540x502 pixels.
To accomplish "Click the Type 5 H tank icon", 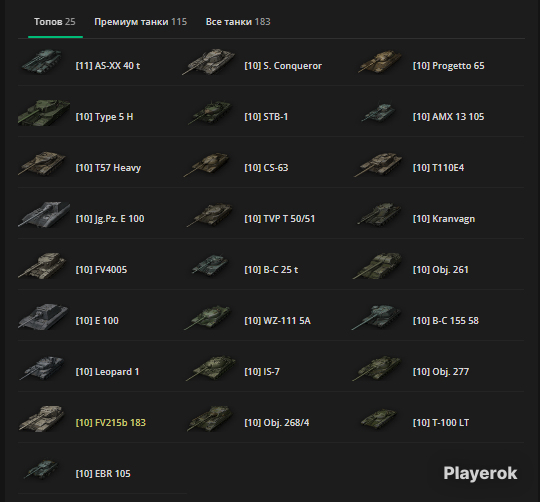I will (44, 113).
